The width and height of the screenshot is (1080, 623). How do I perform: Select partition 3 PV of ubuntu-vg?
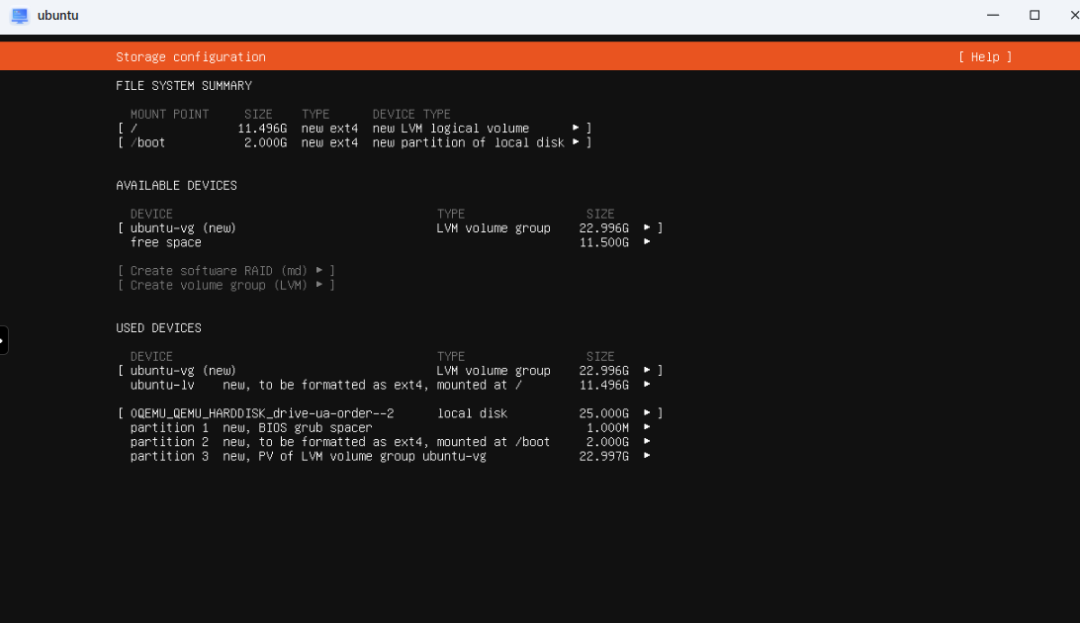391,457
